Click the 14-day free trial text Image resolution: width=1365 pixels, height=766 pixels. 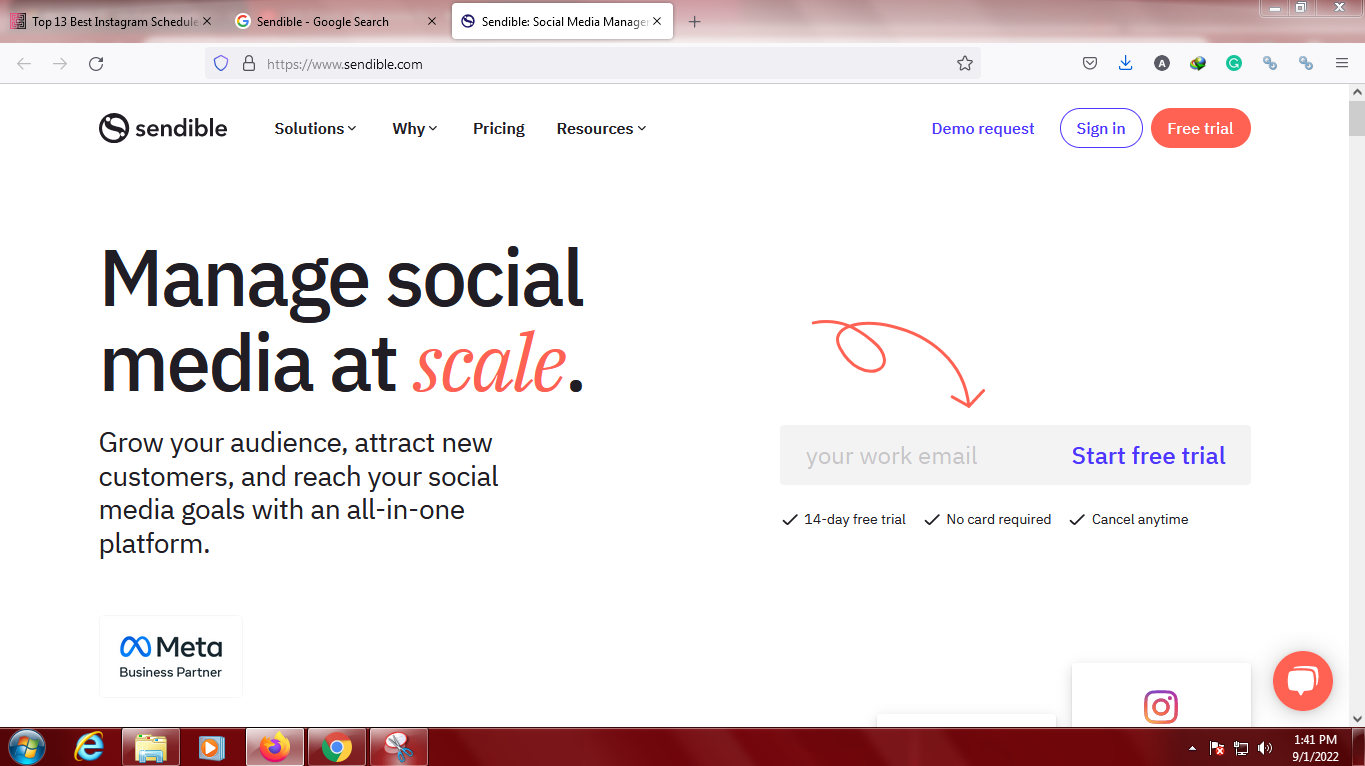855,519
